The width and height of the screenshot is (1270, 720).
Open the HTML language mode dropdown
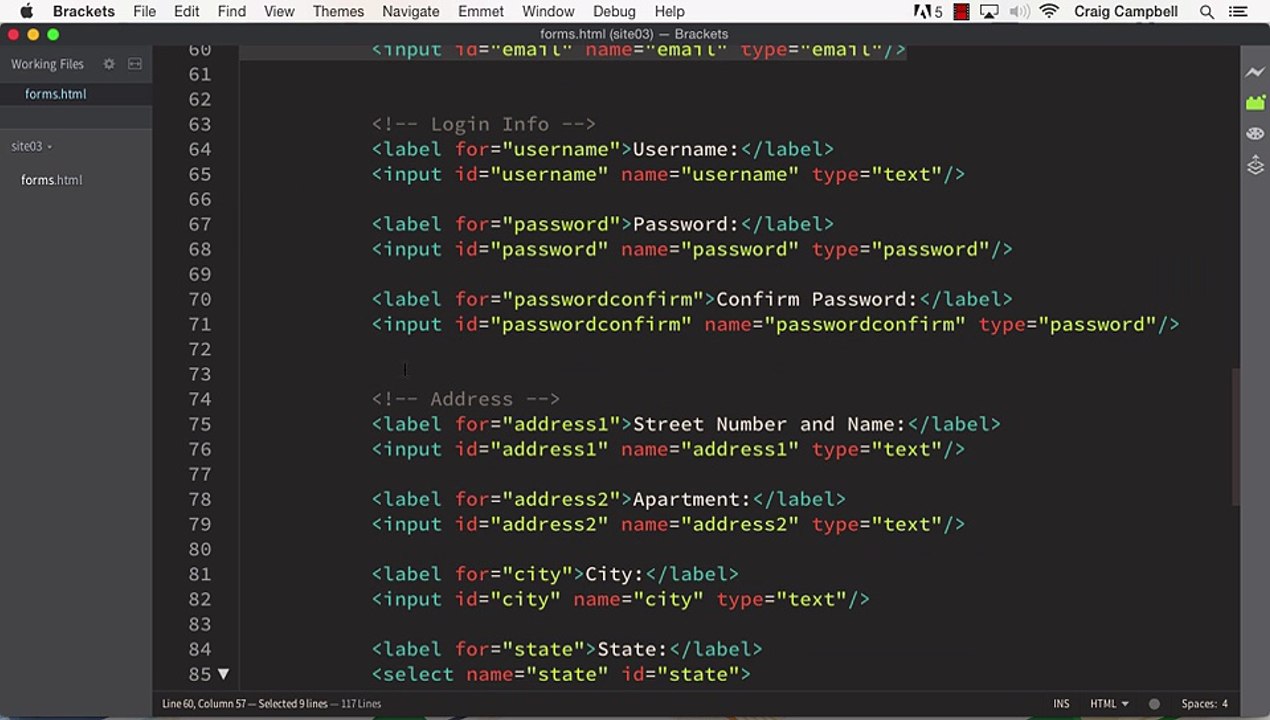pyautogui.click(x=1109, y=704)
